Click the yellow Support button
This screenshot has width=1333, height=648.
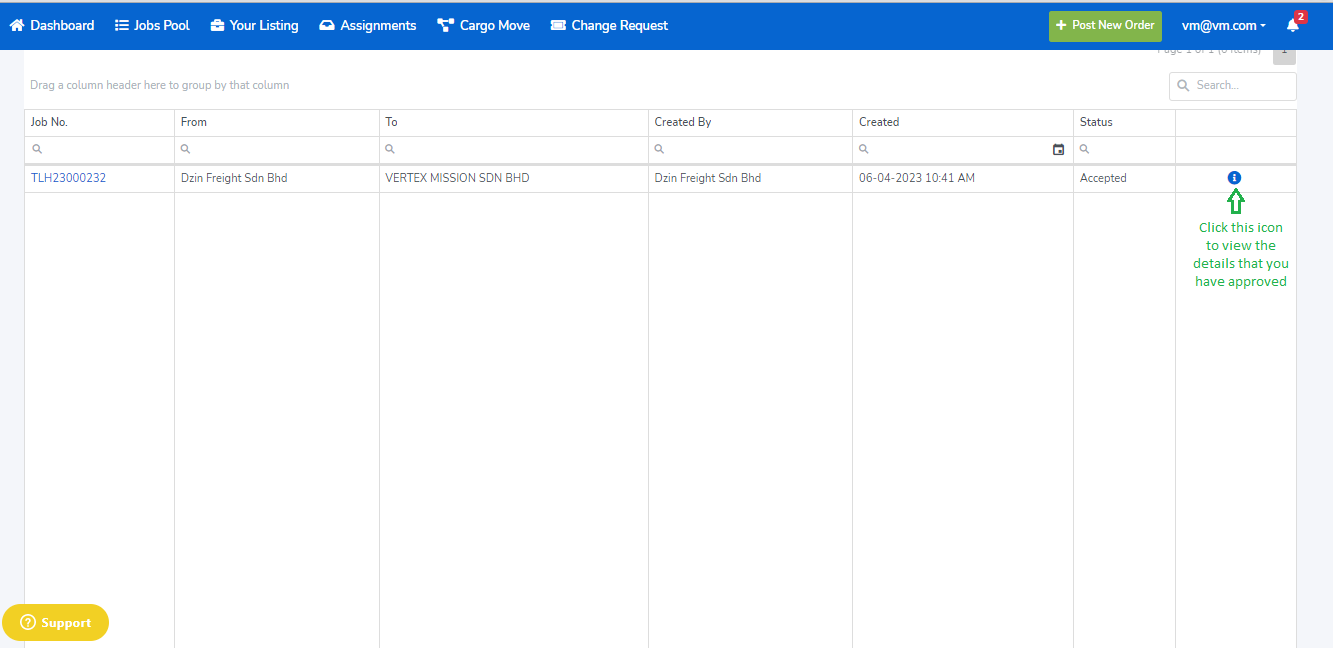point(56,623)
